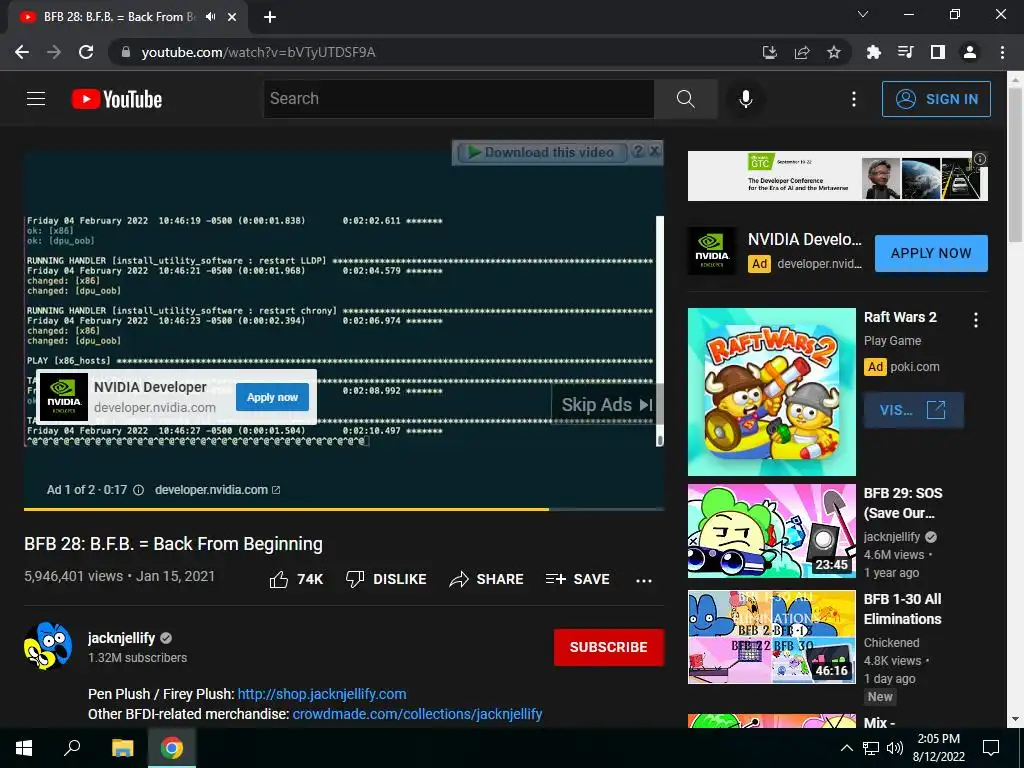Click the DISLIKE button

(x=386, y=579)
